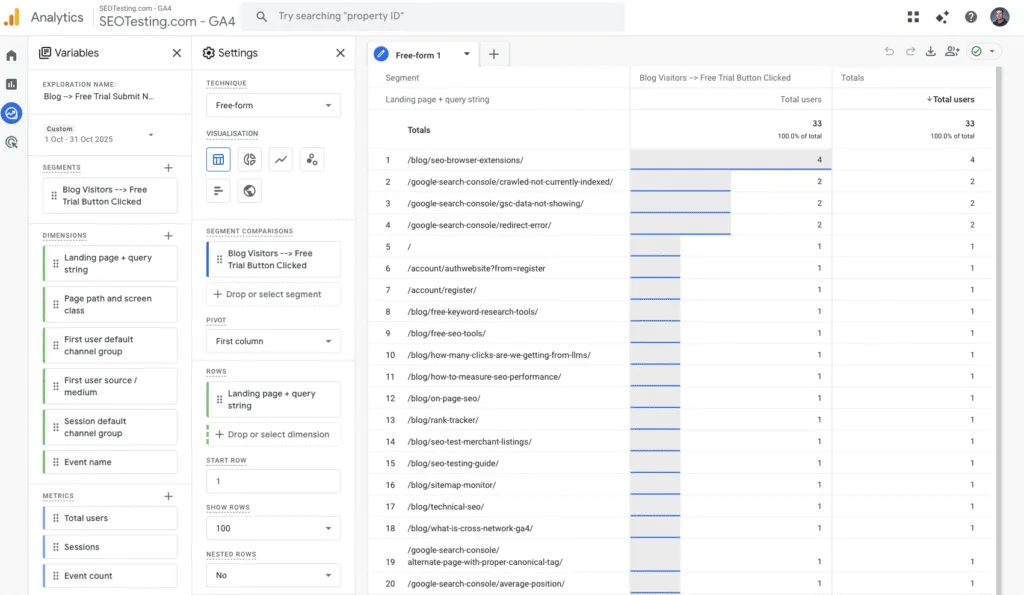This screenshot has height=595, width=1024.
Task: Switch to the Variables panel
Action: pos(68,52)
